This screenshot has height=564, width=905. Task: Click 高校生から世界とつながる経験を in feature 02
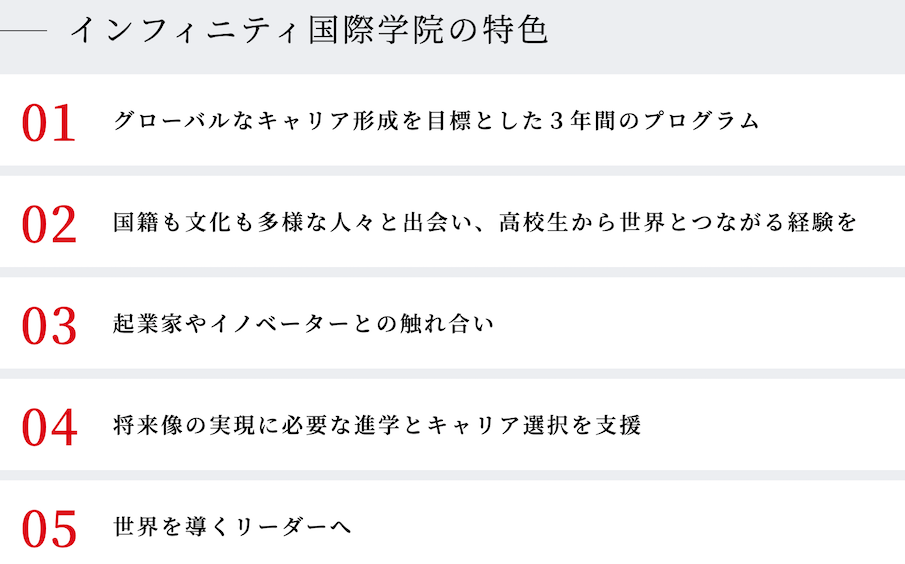point(678,222)
